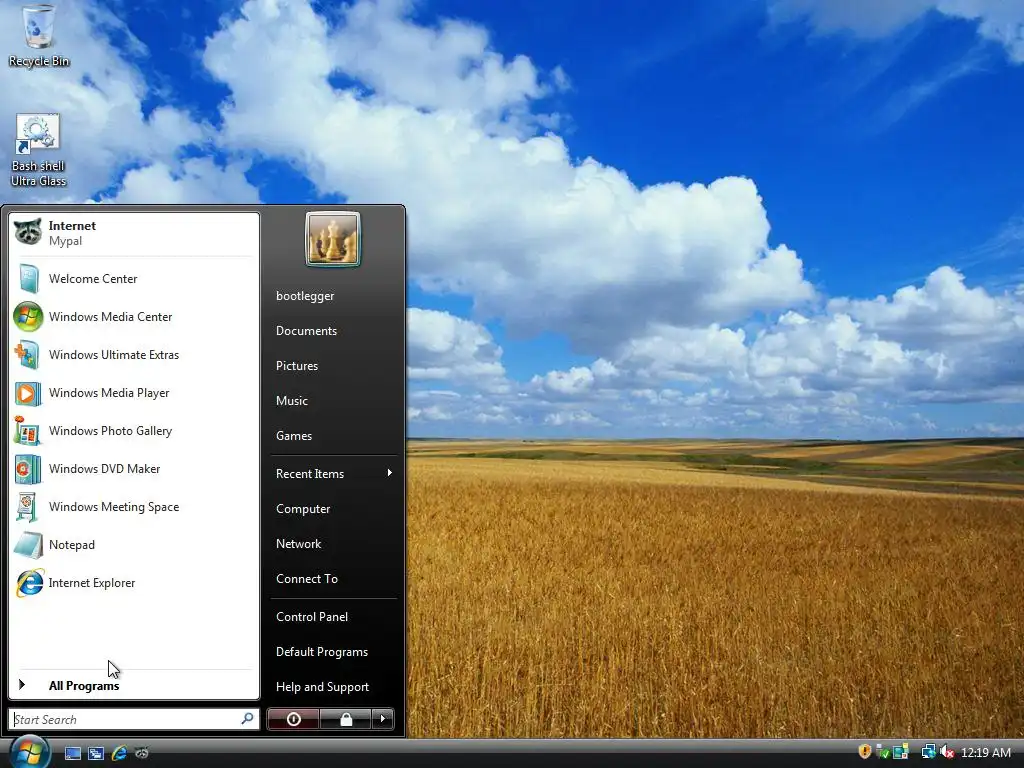Open Windows Ultimate Extras
1024x768 pixels.
(134, 355)
